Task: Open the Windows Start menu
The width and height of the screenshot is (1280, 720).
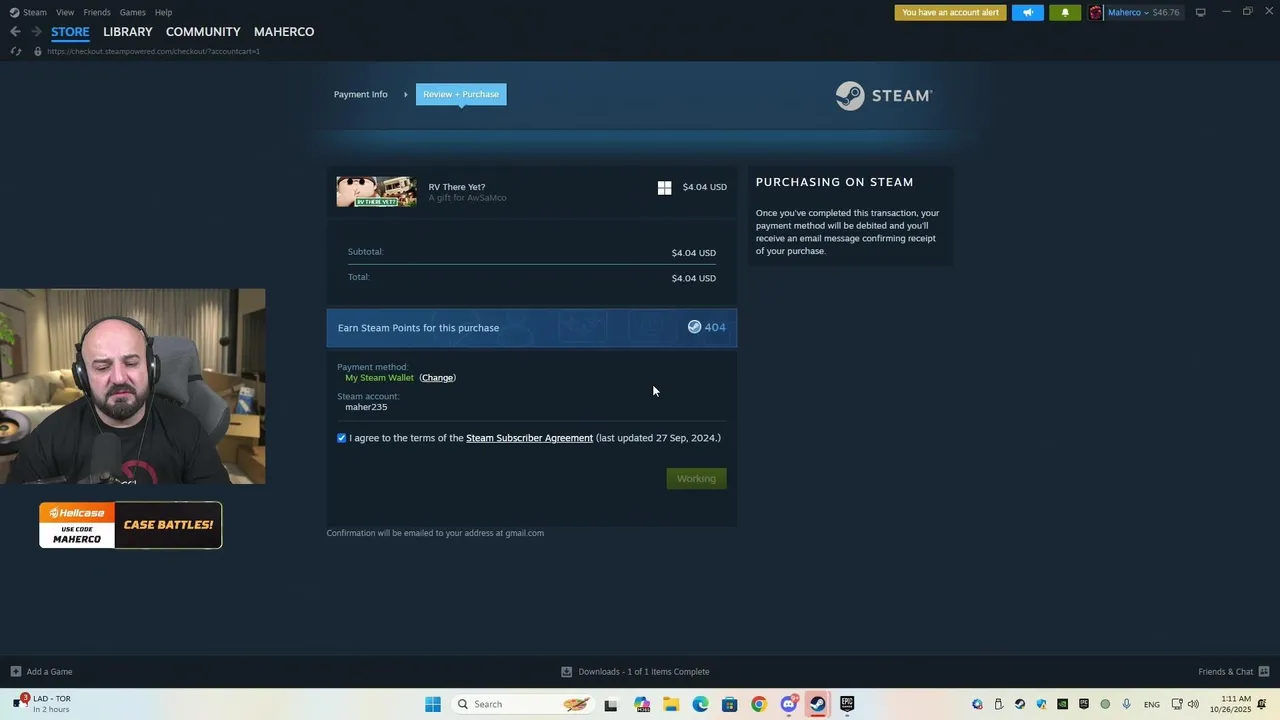Action: [433, 704]
